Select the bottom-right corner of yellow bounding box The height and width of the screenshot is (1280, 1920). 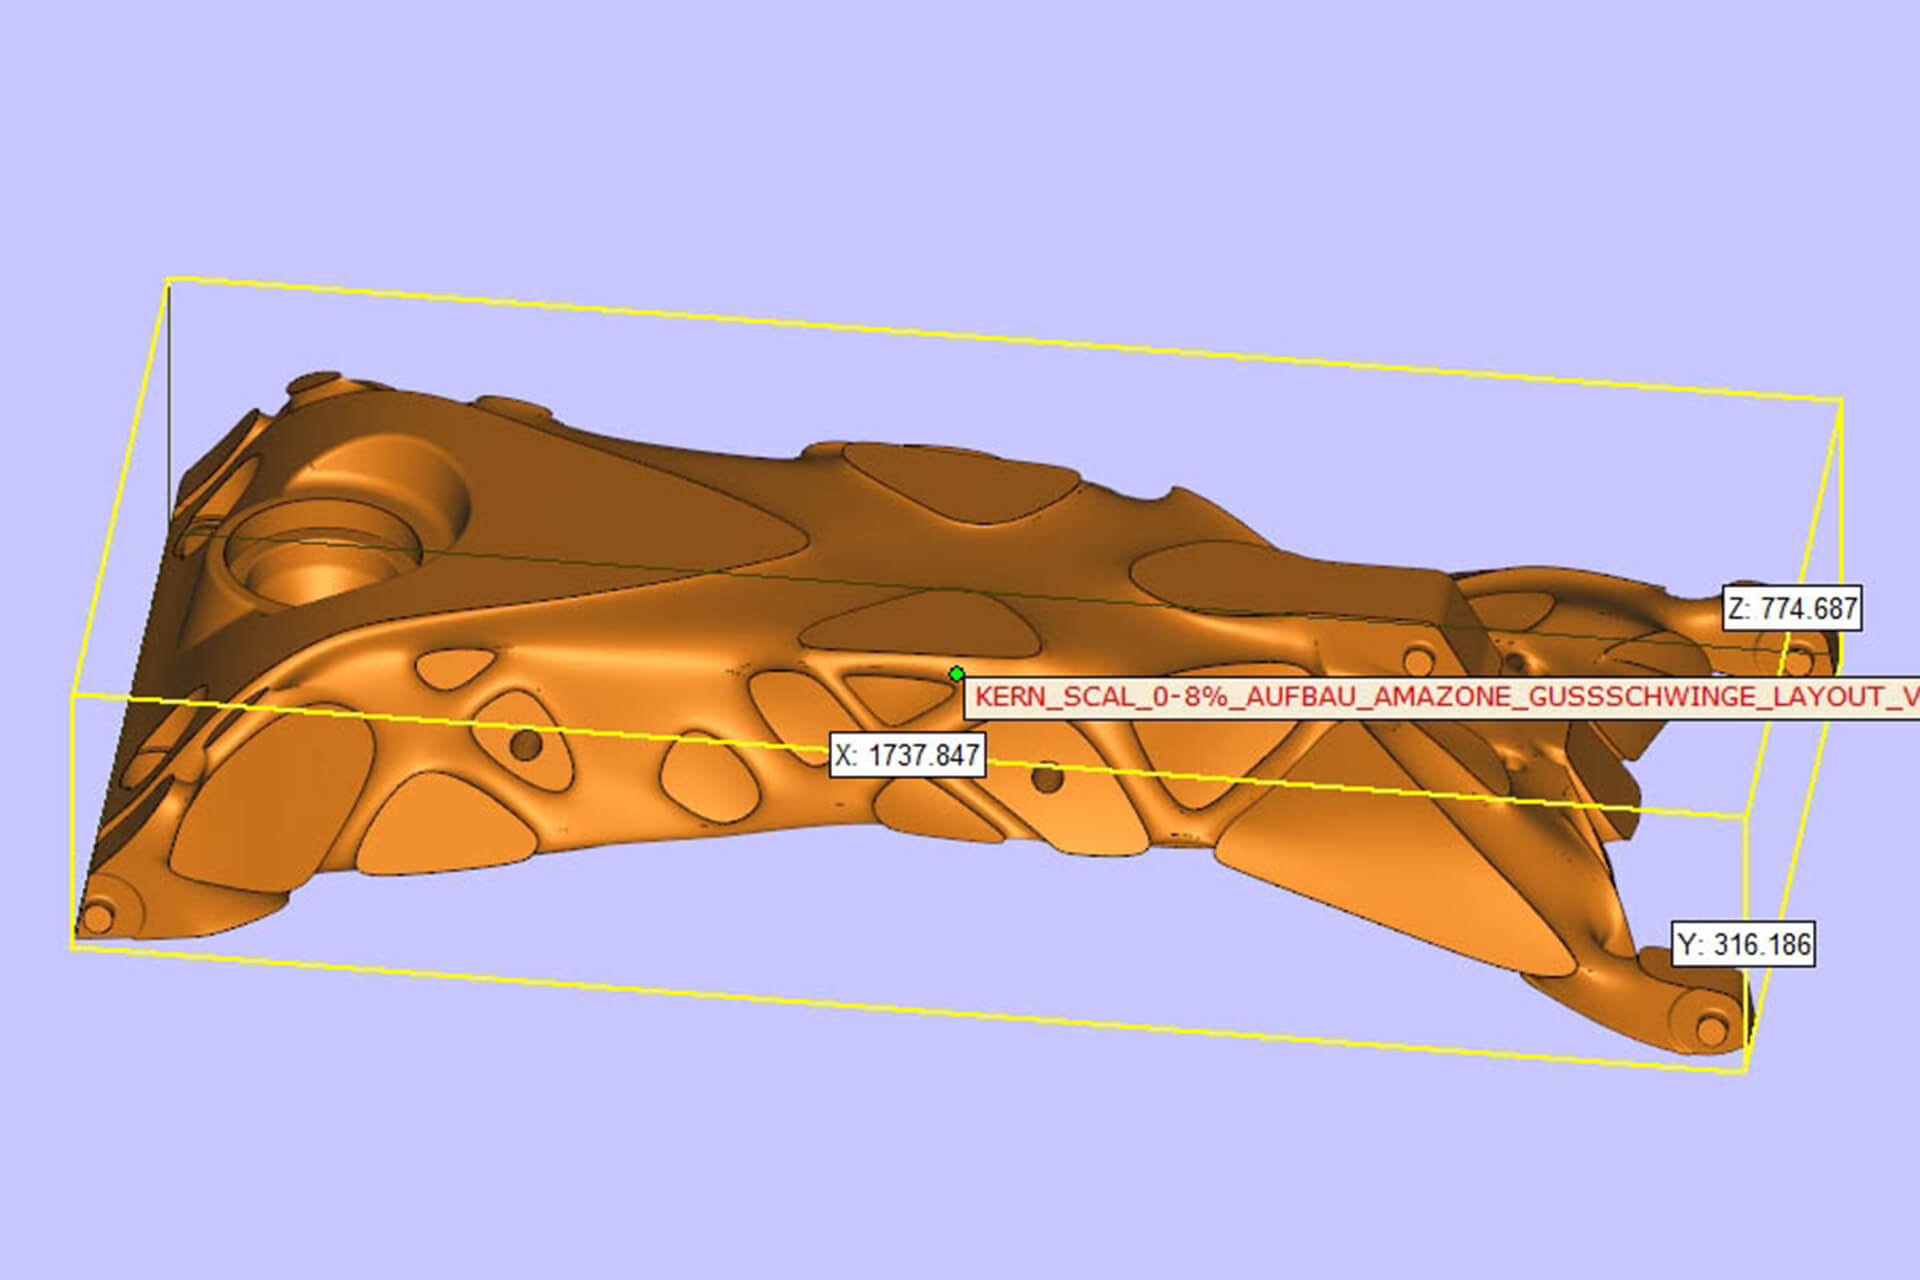1746,1072
